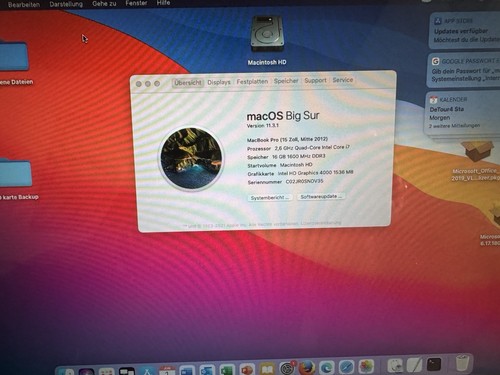Click the '2 weitere Mitteilungen' text
This screenshot has width=500, height=375.
point(454,126)
